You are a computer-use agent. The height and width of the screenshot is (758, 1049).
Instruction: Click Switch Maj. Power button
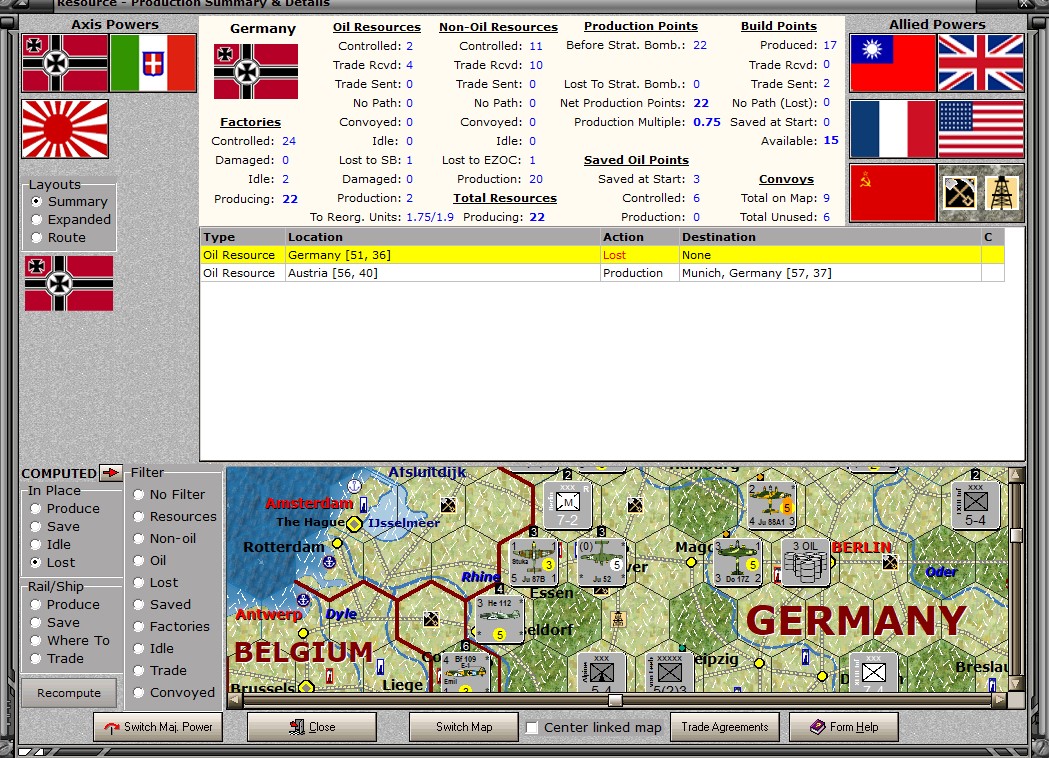[159, 727]
